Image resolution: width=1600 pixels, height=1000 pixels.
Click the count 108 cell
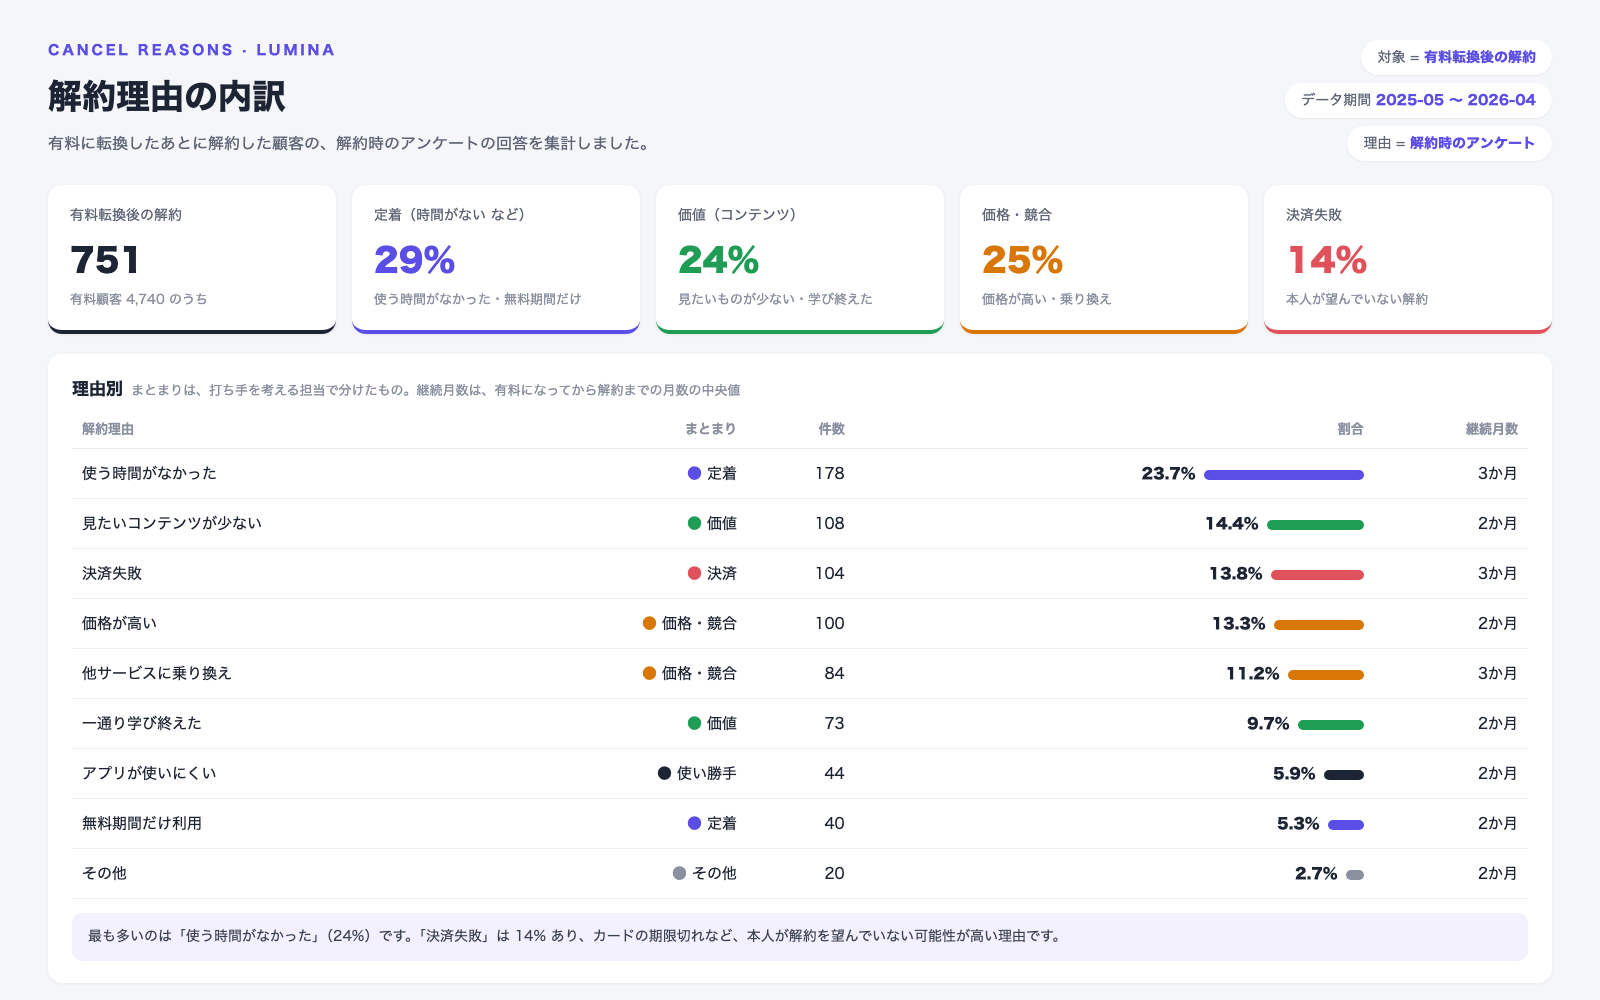(830, 523)
